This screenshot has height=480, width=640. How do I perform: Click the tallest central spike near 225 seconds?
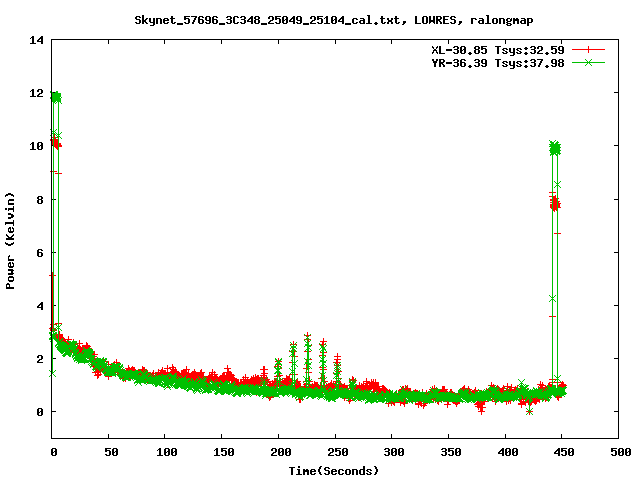(308, 359)
